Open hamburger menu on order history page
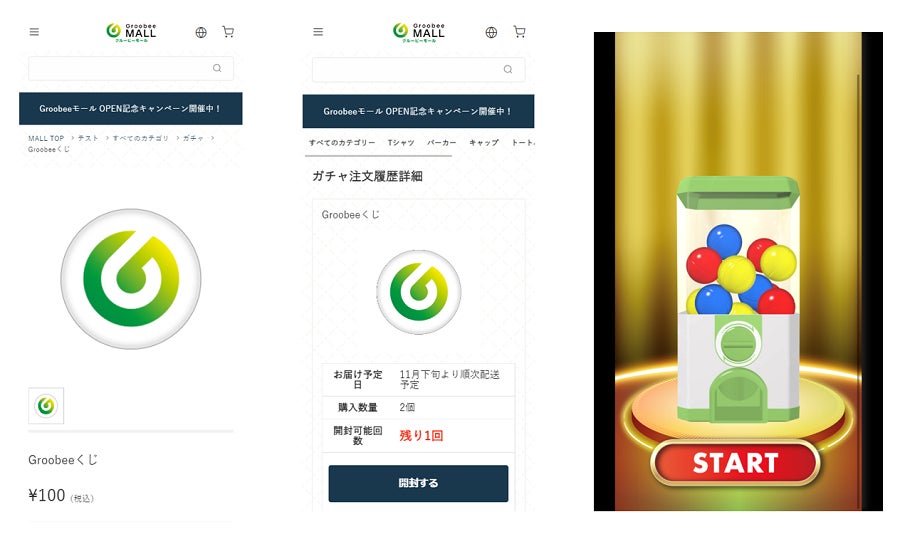This screenshot has height=534, width=900. 318,32
